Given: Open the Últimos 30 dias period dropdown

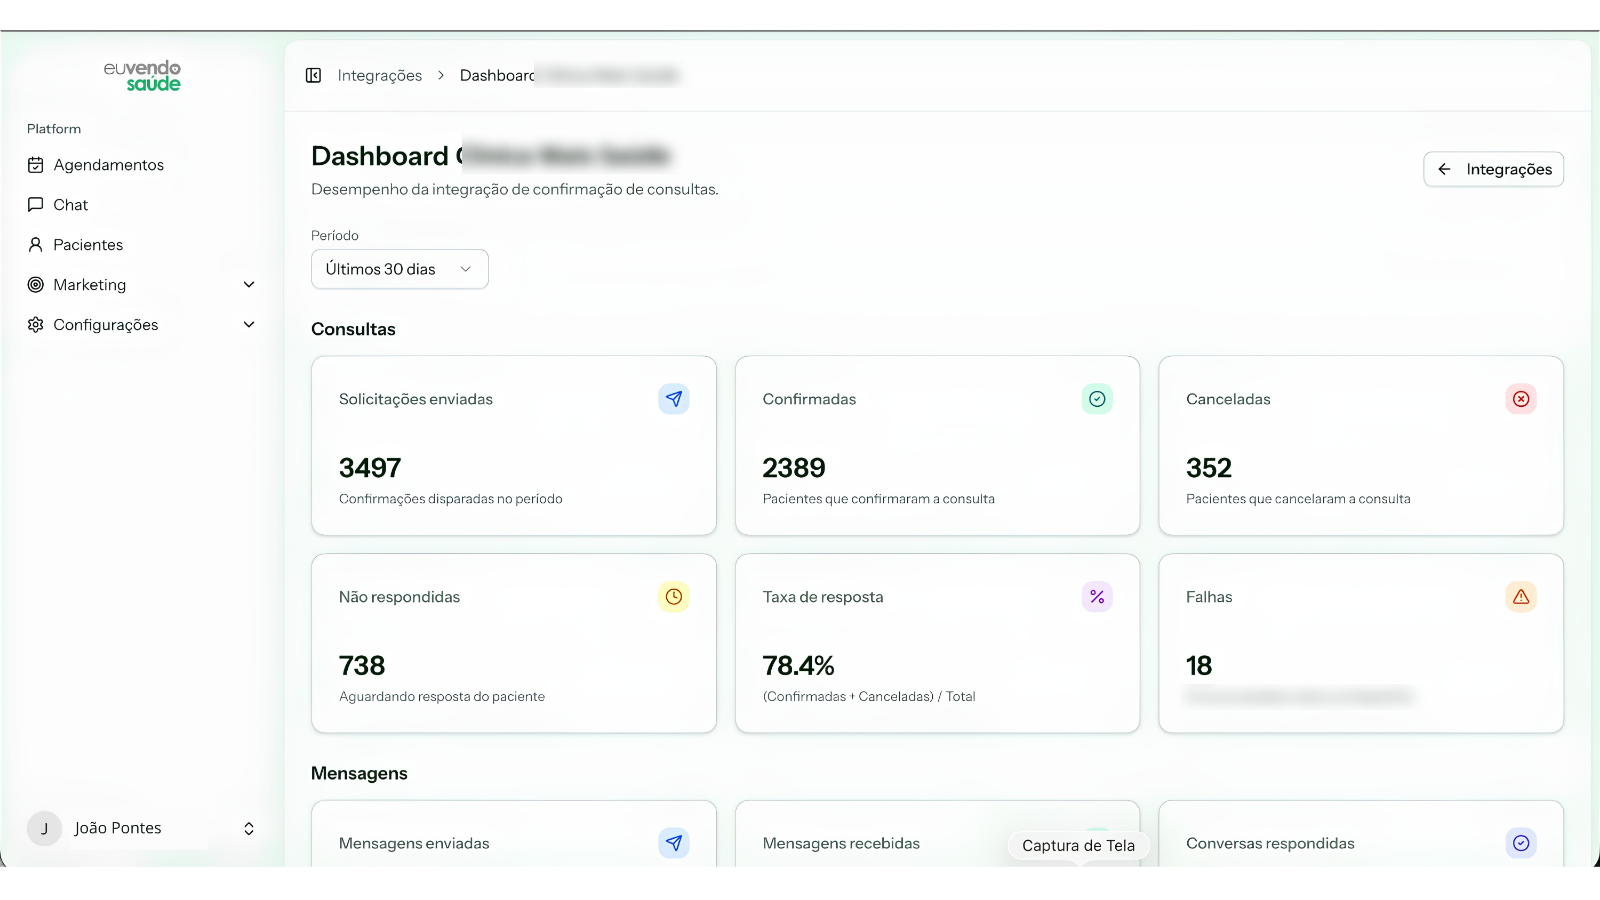Looking at the screenshot, I should 400,269.
